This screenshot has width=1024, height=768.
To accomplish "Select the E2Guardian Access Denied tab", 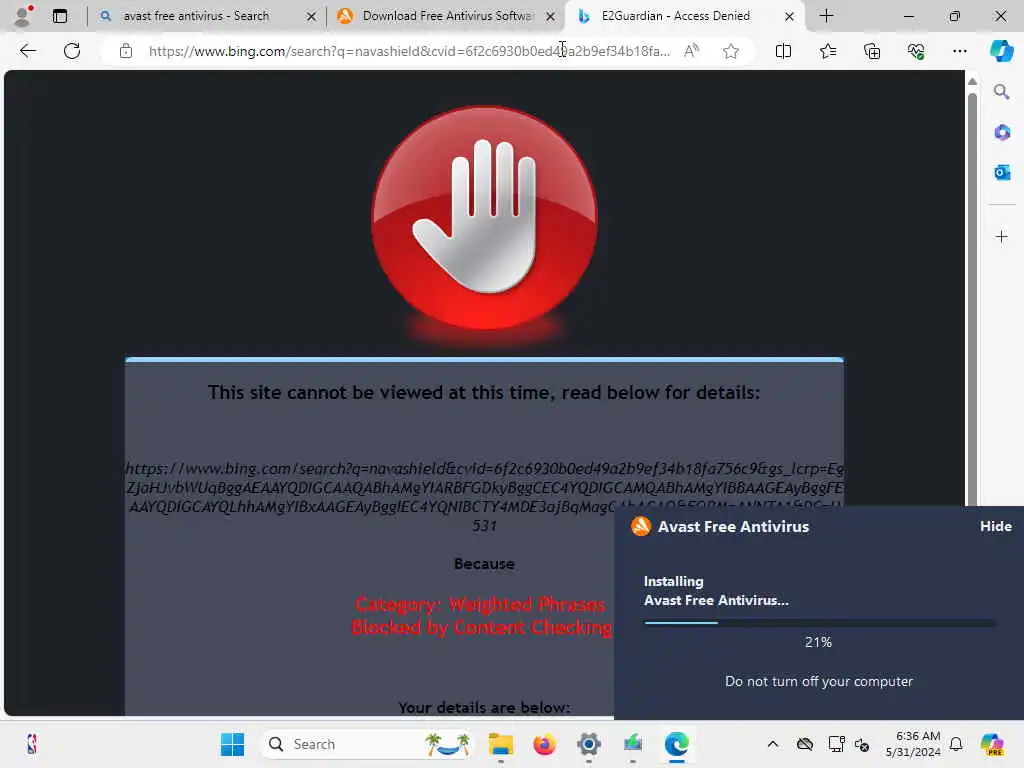I will tap(675, 16).
